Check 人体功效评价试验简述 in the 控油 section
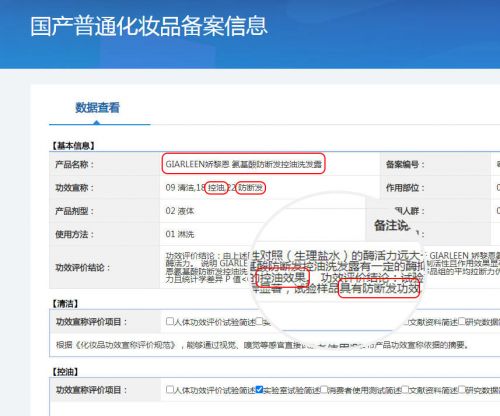500x416 pixels. 170,389
